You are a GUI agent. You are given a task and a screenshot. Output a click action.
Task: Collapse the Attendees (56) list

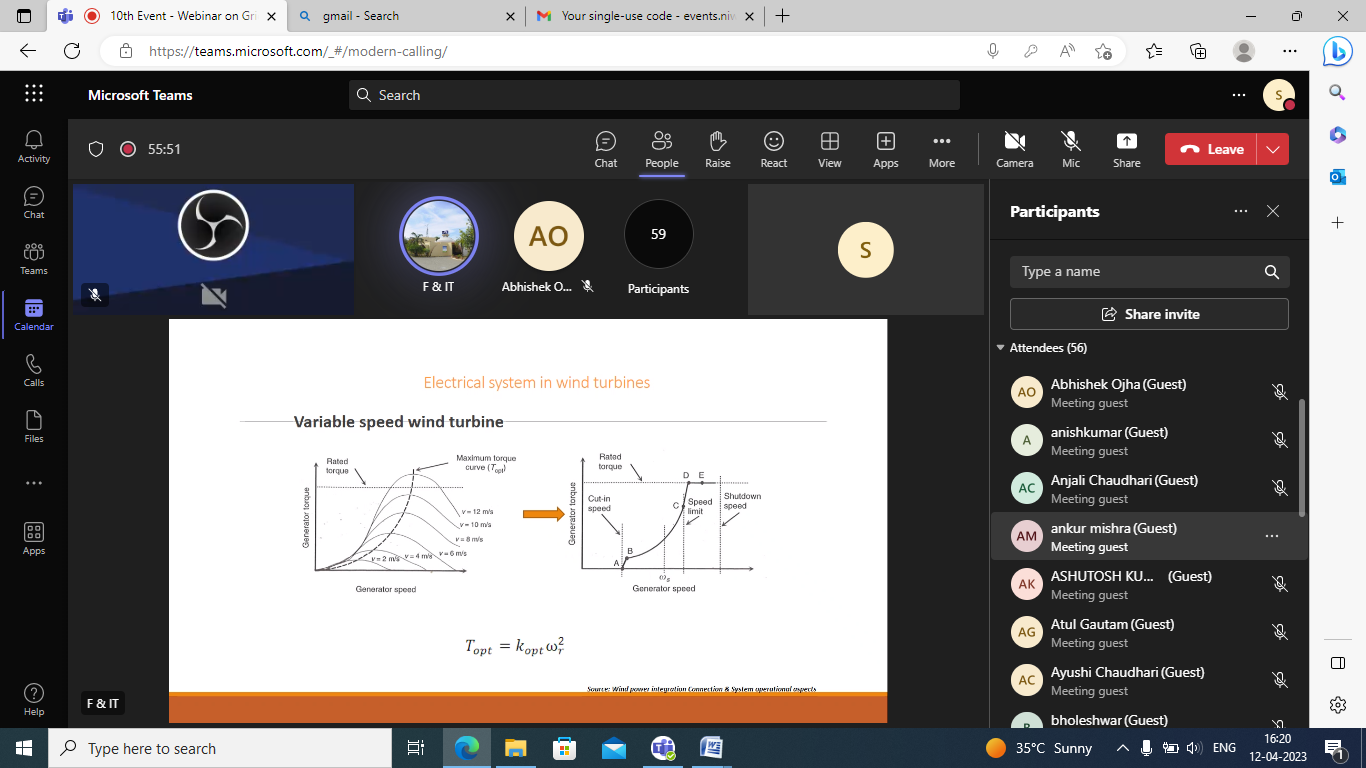pos(1001,348)
